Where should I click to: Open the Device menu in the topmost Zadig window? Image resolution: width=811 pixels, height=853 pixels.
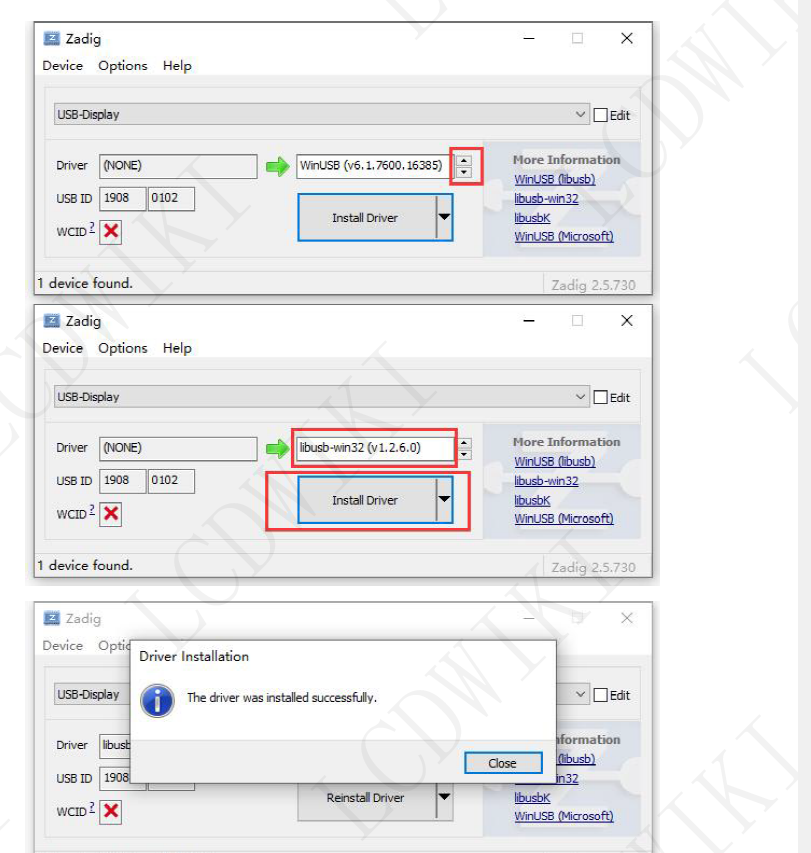pyautogui.click(x=62, y=66)
